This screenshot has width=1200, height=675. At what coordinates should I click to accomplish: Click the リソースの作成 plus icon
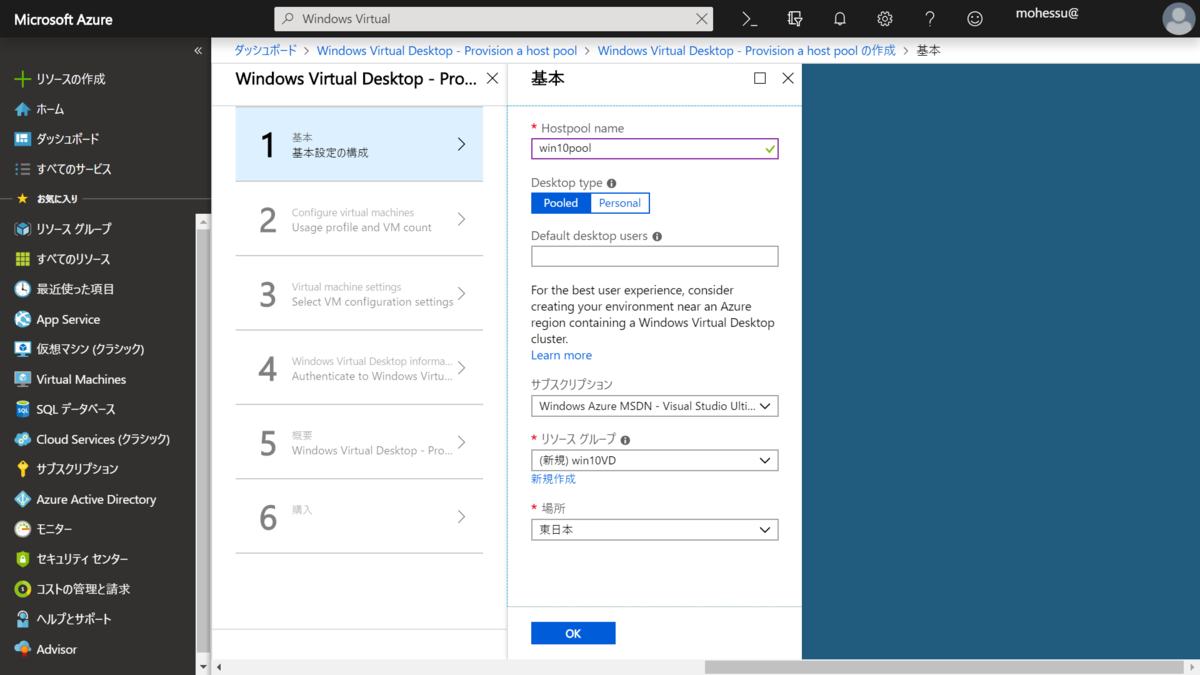(22, 79)
